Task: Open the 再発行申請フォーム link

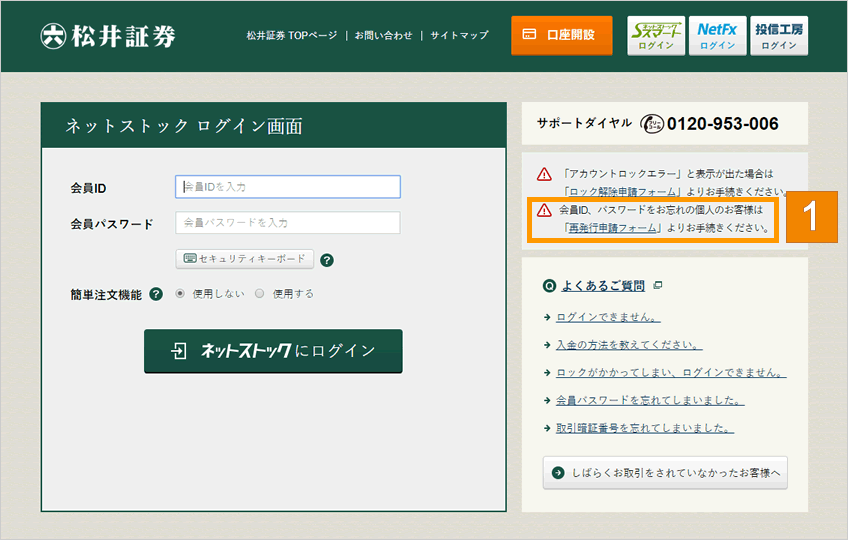Action: pos(612,228)
